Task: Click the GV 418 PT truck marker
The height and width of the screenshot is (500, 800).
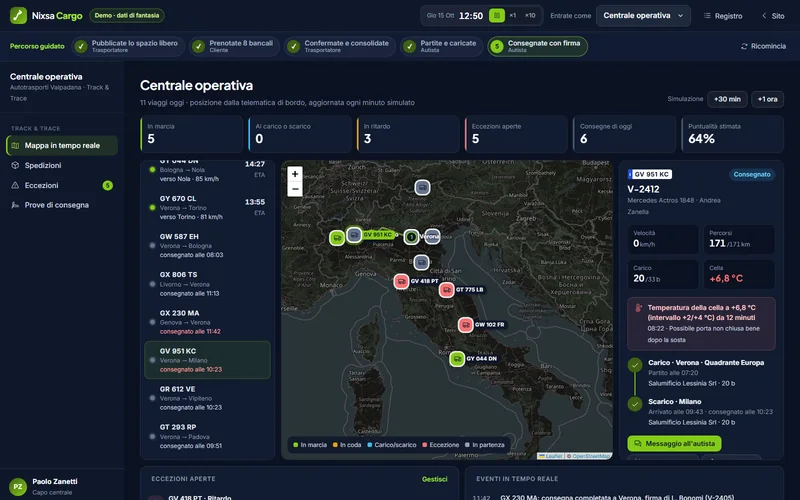Action: pyautogui.click(x=402, y=281)
